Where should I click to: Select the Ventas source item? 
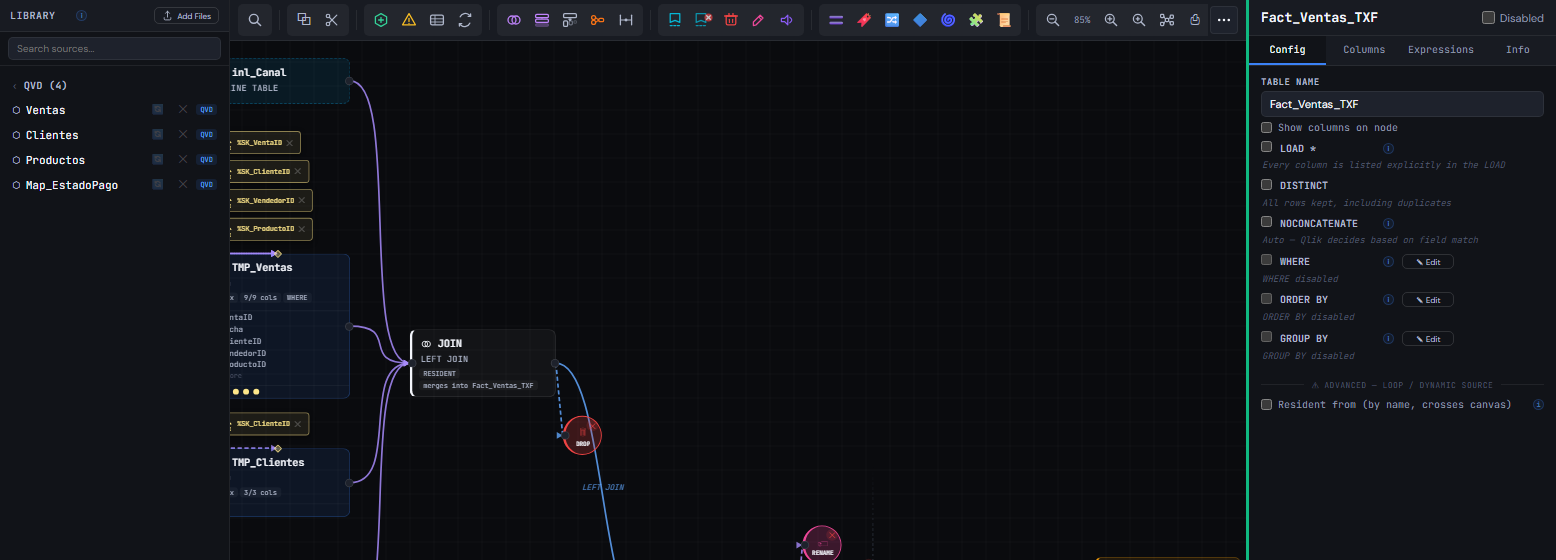tap(45, 110)
